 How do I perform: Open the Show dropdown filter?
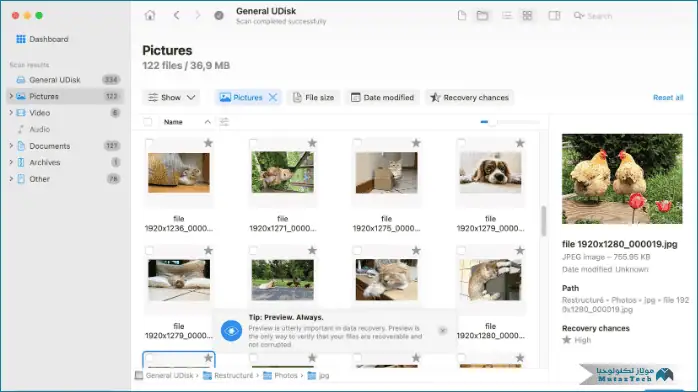[x=171, y=97]
